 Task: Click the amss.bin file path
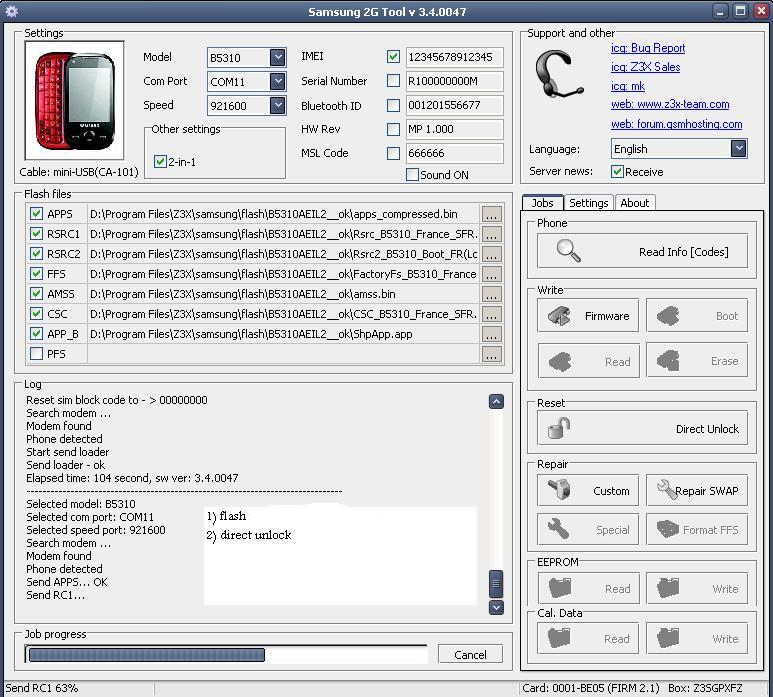pyautogui.click(x=243, y=294)
